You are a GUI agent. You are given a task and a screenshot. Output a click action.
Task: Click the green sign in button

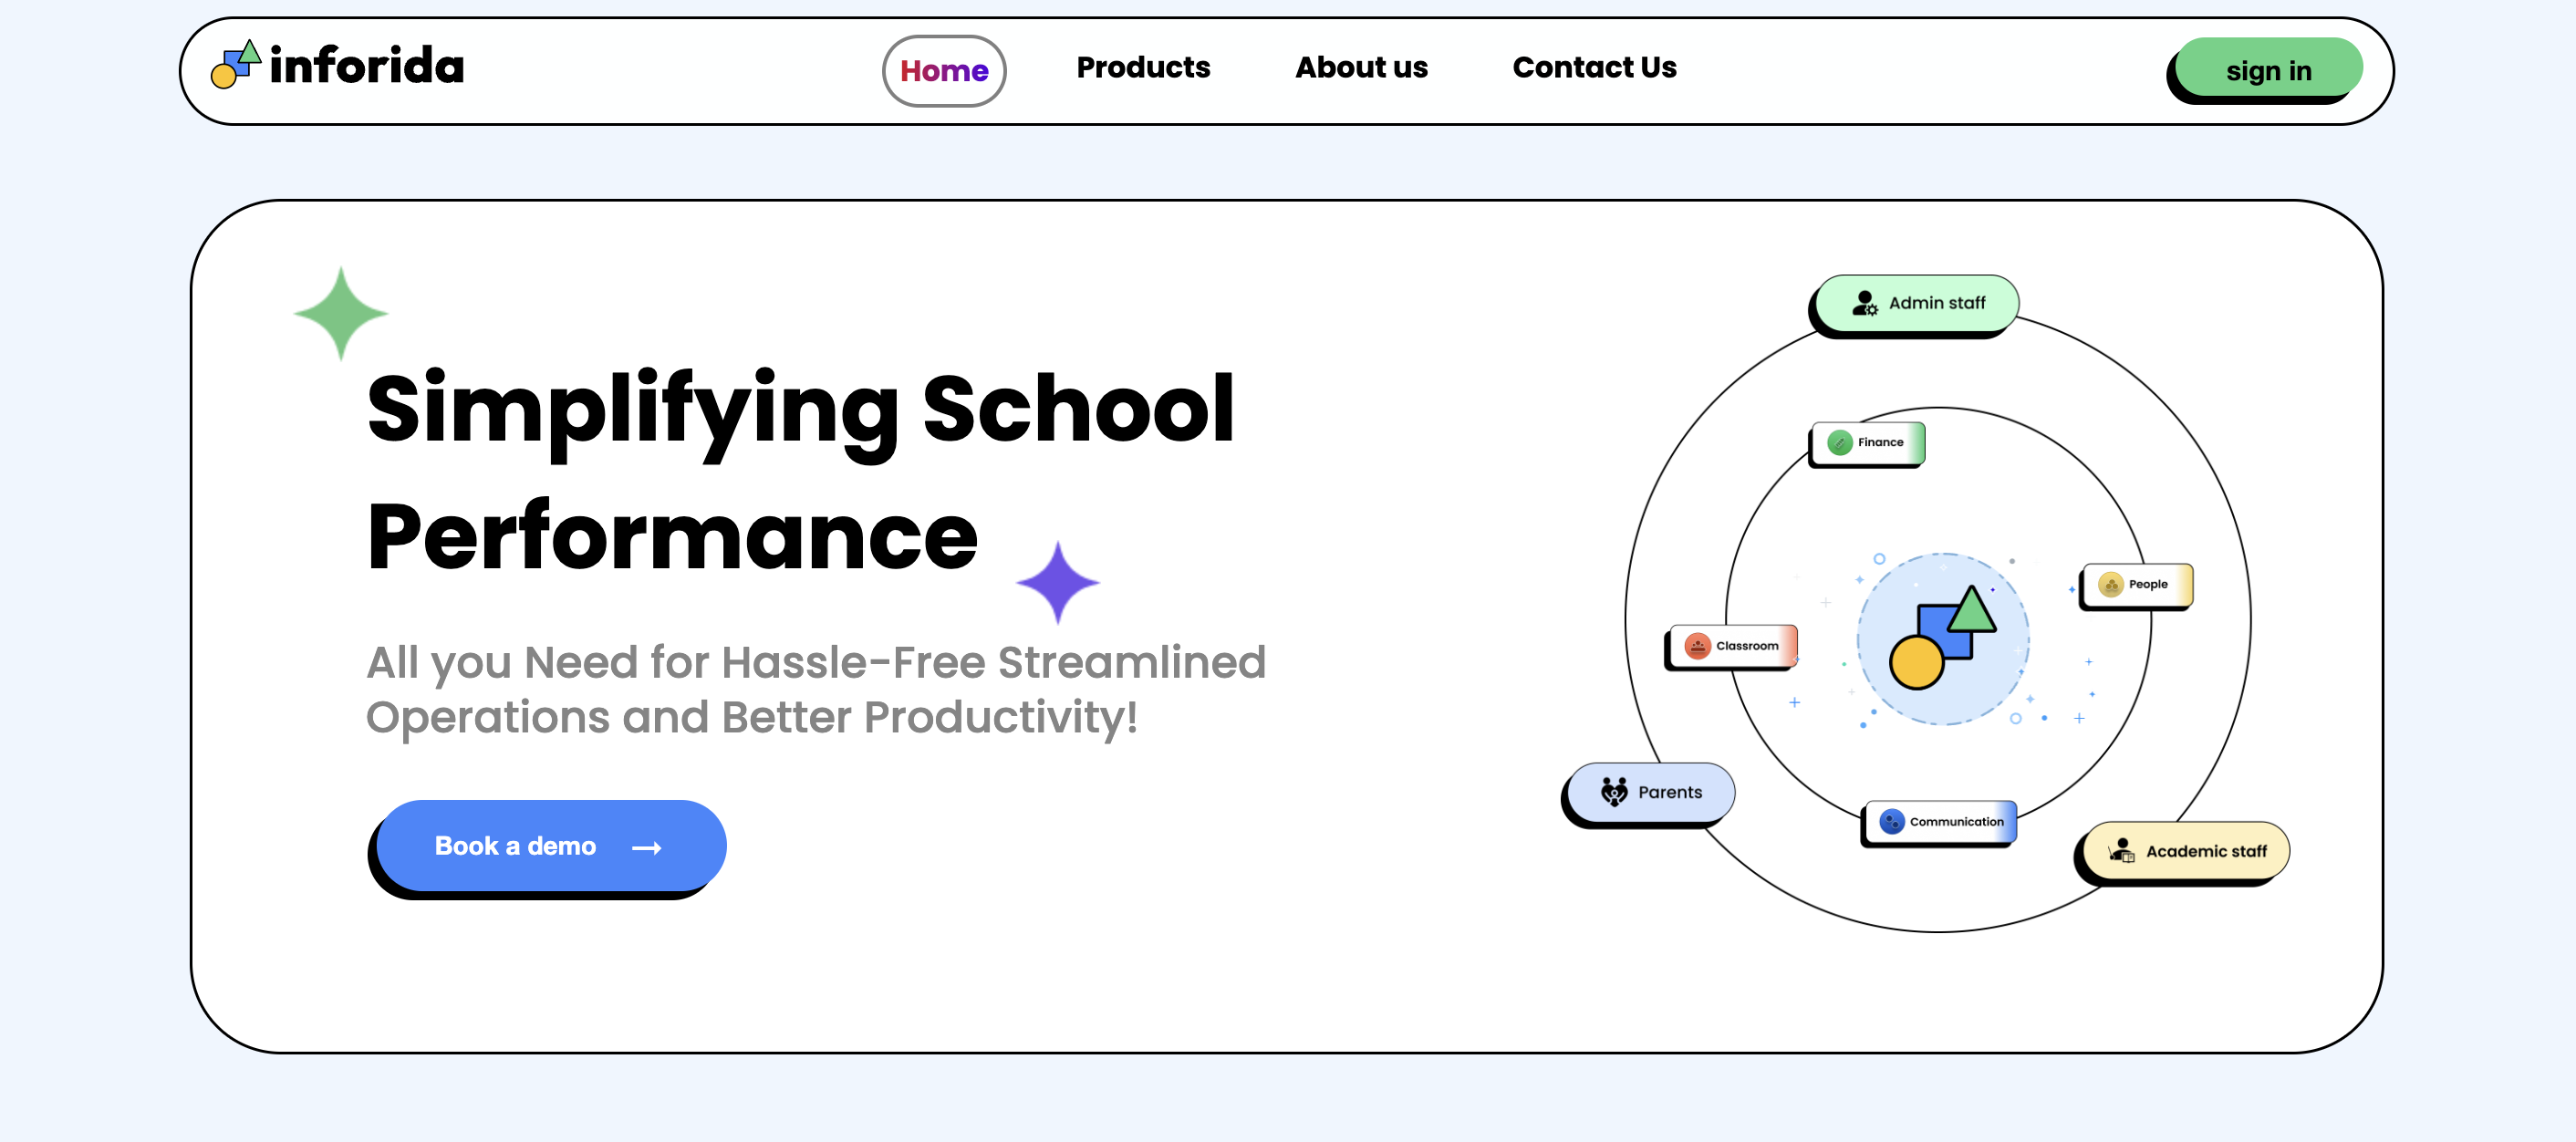[2268, 68]
